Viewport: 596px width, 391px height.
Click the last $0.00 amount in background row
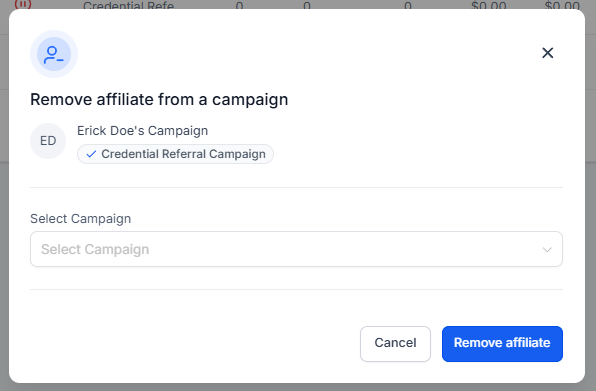(562, 5)
